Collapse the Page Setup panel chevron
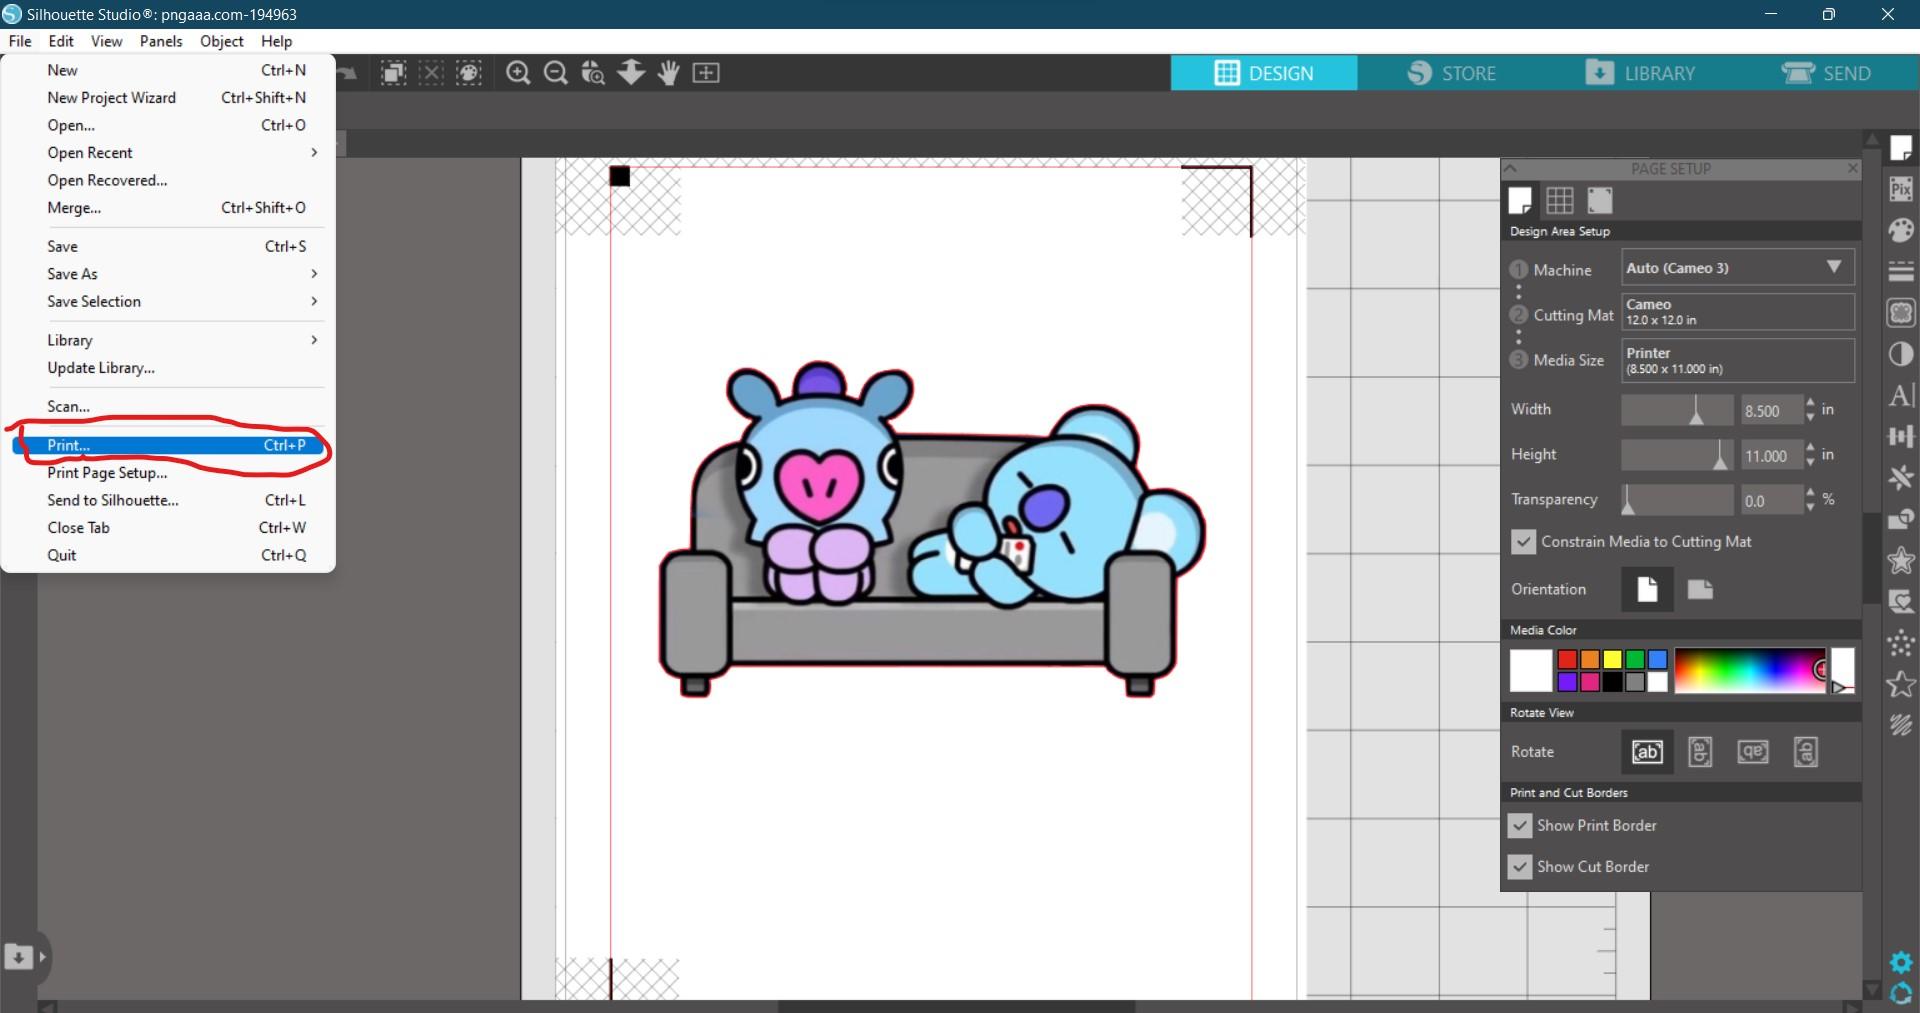This screenshot has width=1920, height=1013. tap(1511, 168)
